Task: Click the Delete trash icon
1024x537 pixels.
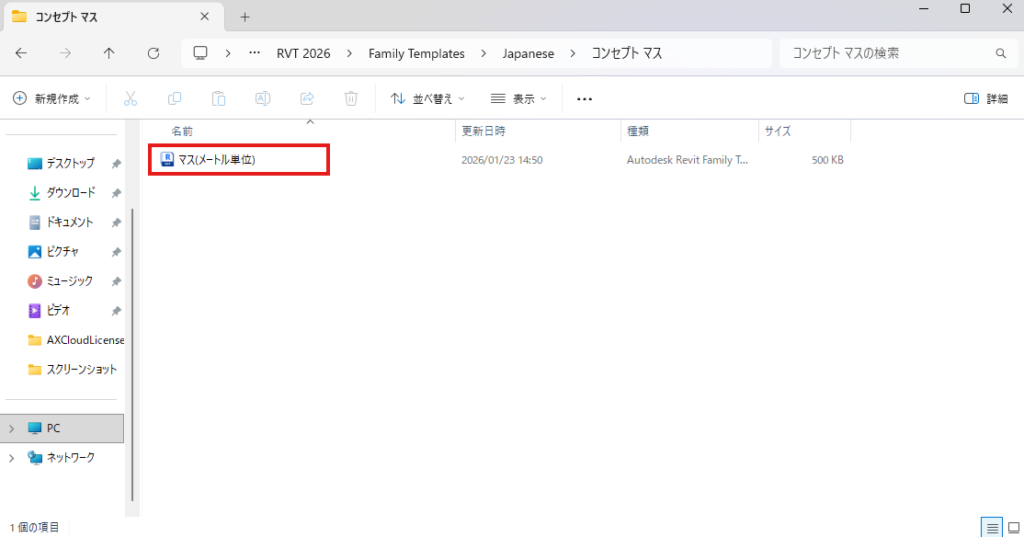Action: 351,99
